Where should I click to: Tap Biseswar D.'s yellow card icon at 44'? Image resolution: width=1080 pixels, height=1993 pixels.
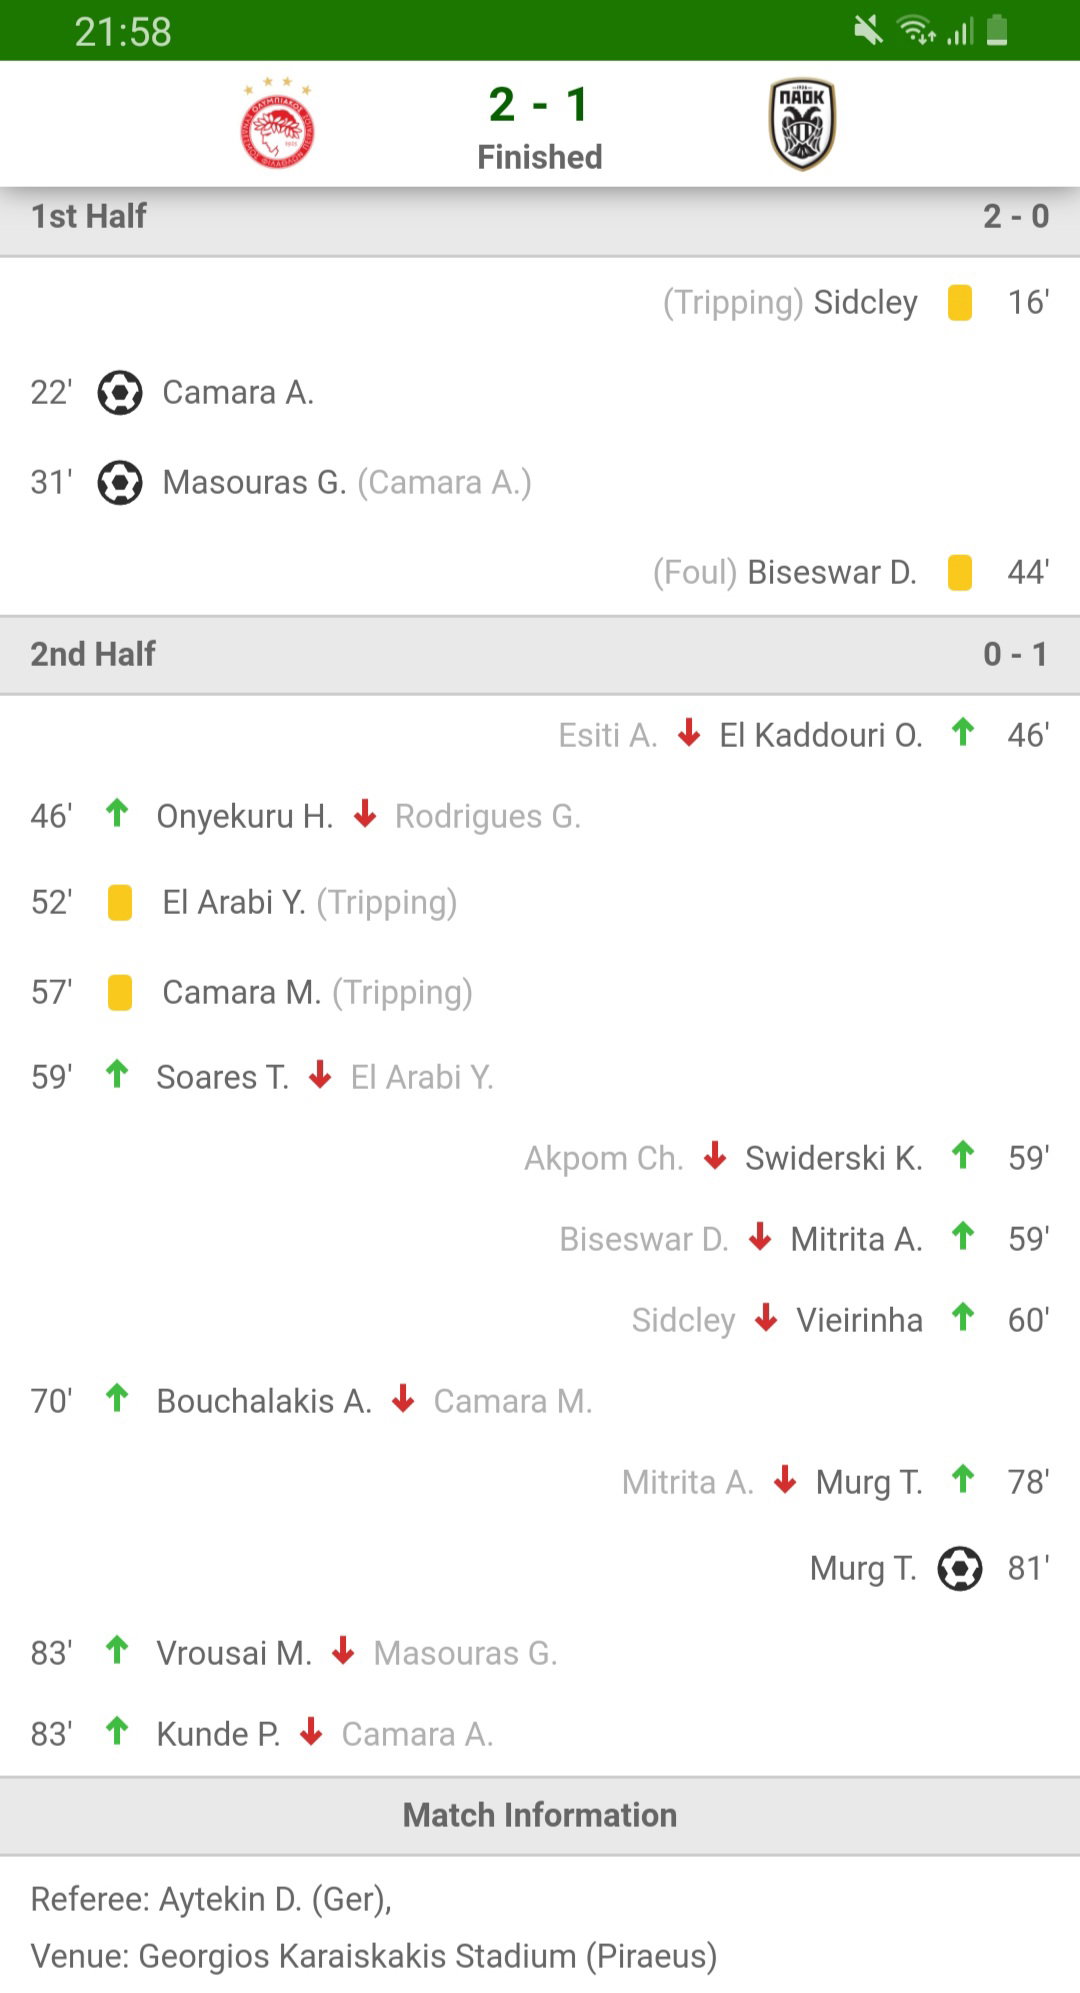pyautogui.click(x=960, y=572)
